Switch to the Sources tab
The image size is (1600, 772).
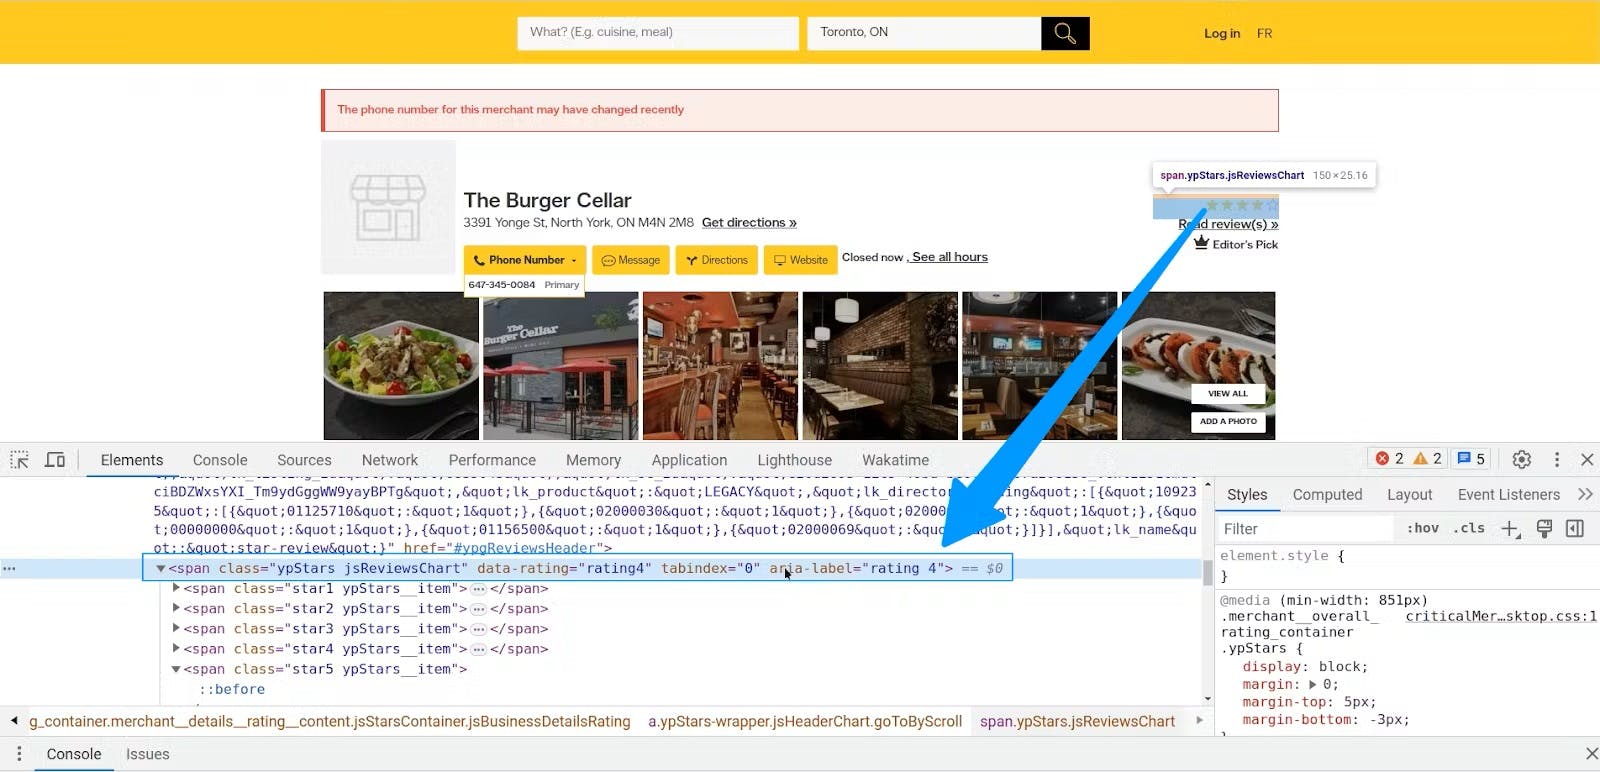(x=304, y=460)
